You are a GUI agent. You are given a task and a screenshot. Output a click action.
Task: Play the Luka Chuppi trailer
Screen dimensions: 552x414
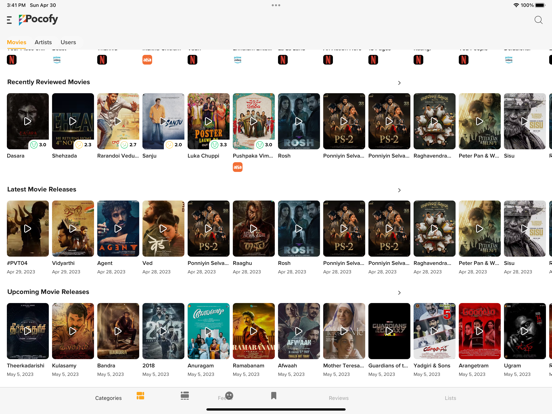[208, 121]
